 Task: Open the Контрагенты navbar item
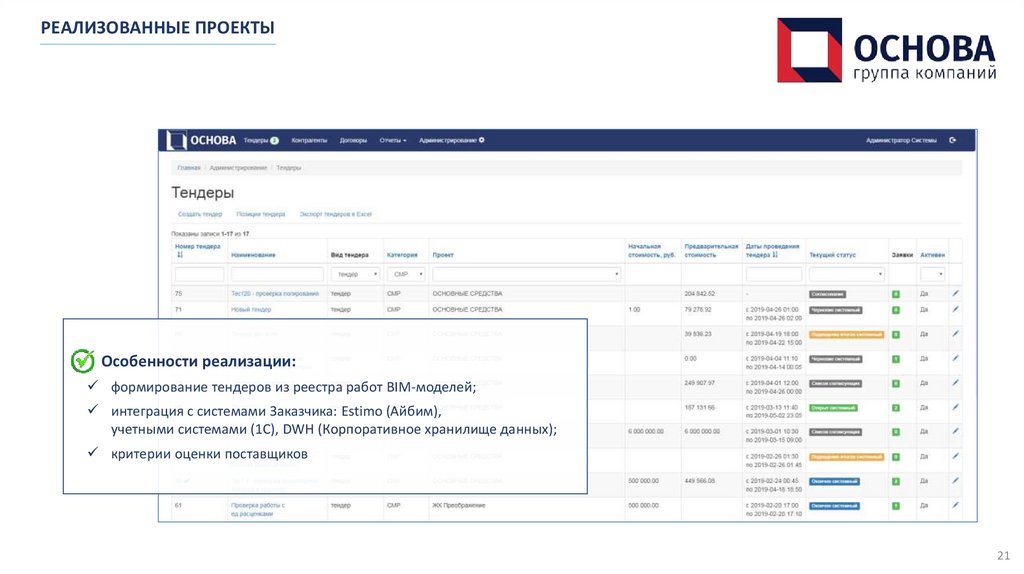point(309,140)
